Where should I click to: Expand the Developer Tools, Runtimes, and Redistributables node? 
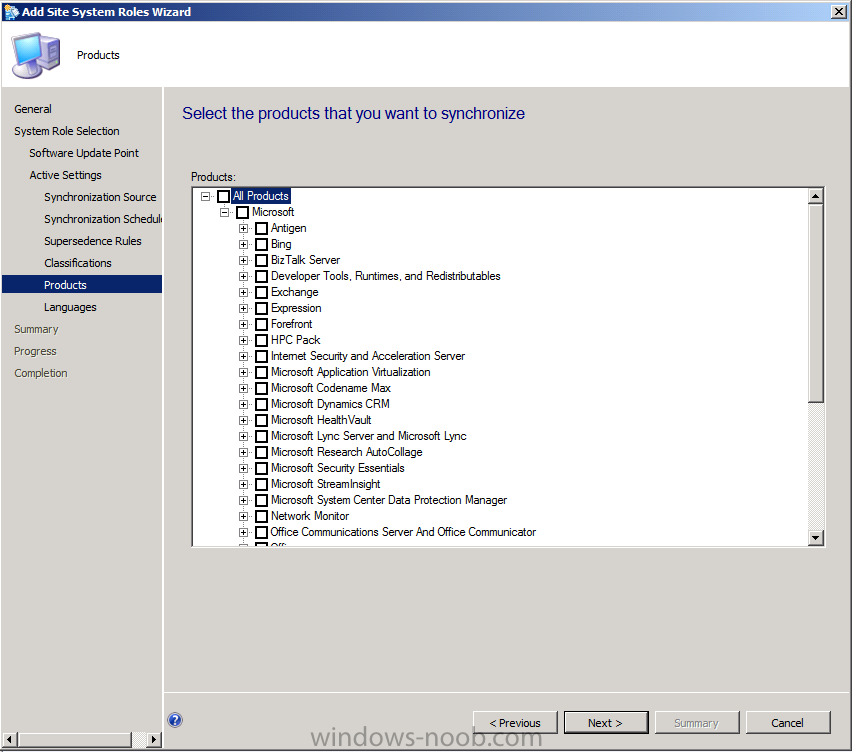tap(243, 276)
